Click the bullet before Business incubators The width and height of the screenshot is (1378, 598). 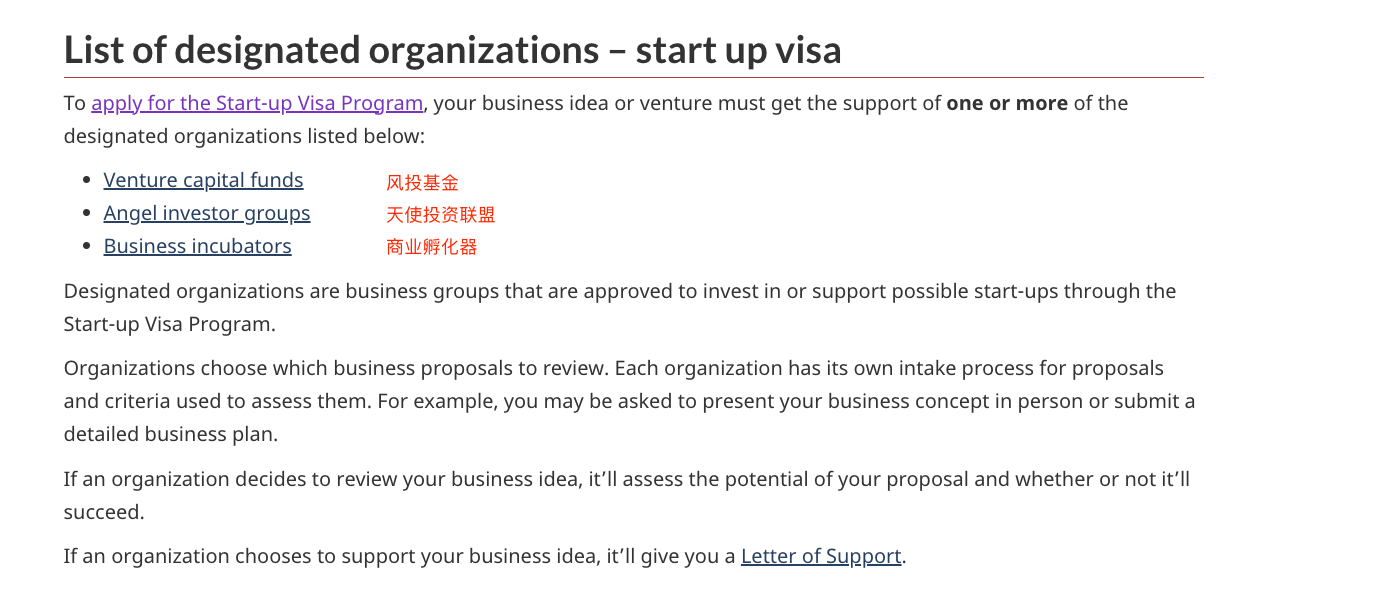(x=88, y=247)
